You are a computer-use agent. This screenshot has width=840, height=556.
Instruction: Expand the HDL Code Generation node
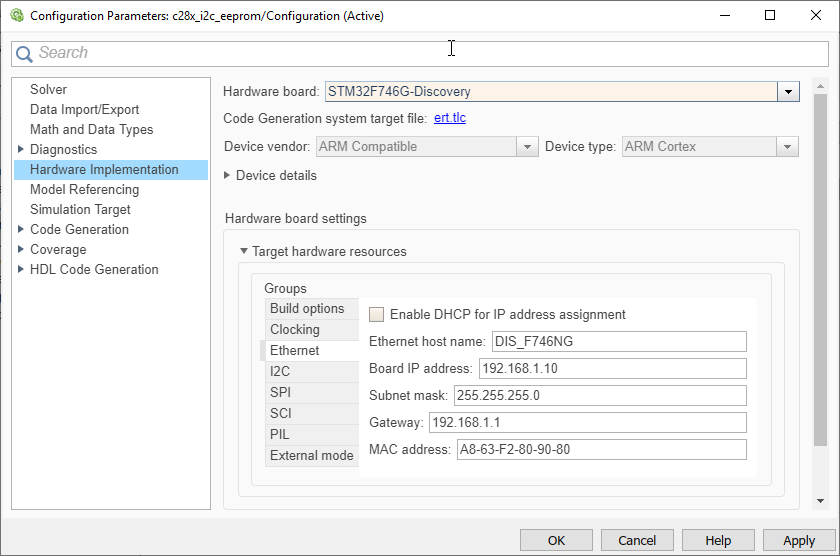21,270
